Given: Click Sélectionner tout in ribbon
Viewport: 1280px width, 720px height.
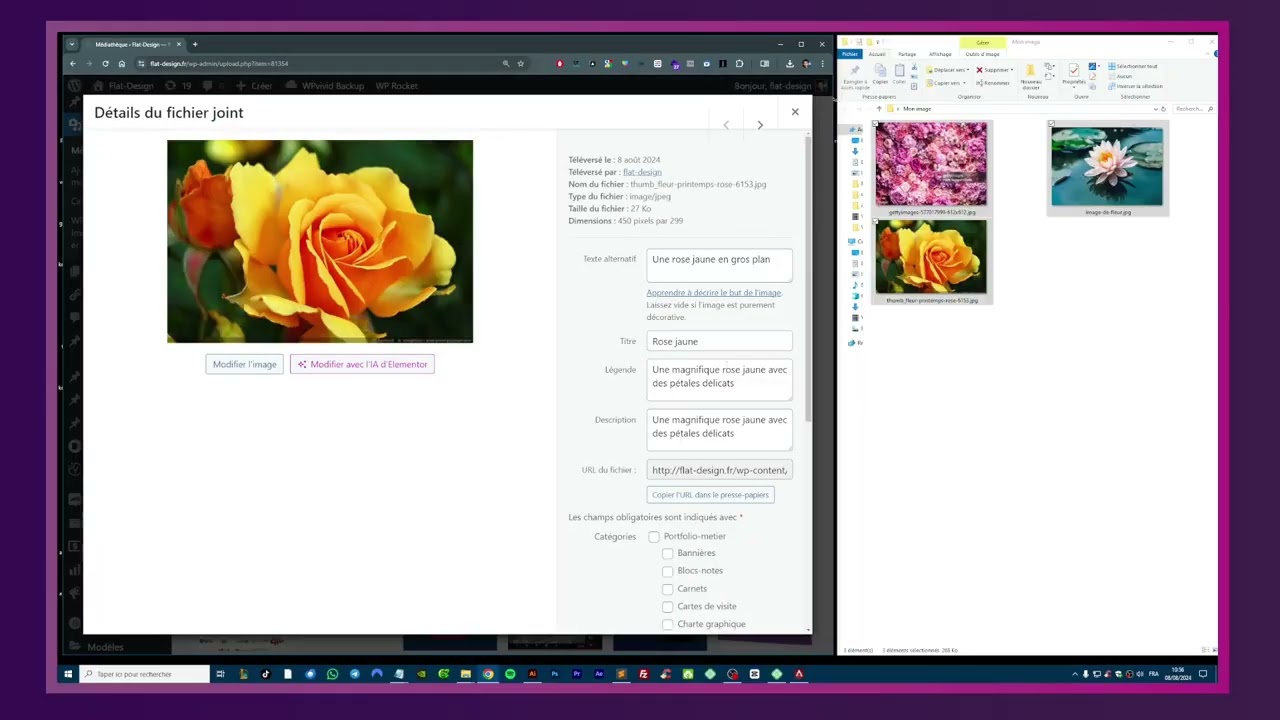Looking at the screenshot, I should [x=1134, y=66].
